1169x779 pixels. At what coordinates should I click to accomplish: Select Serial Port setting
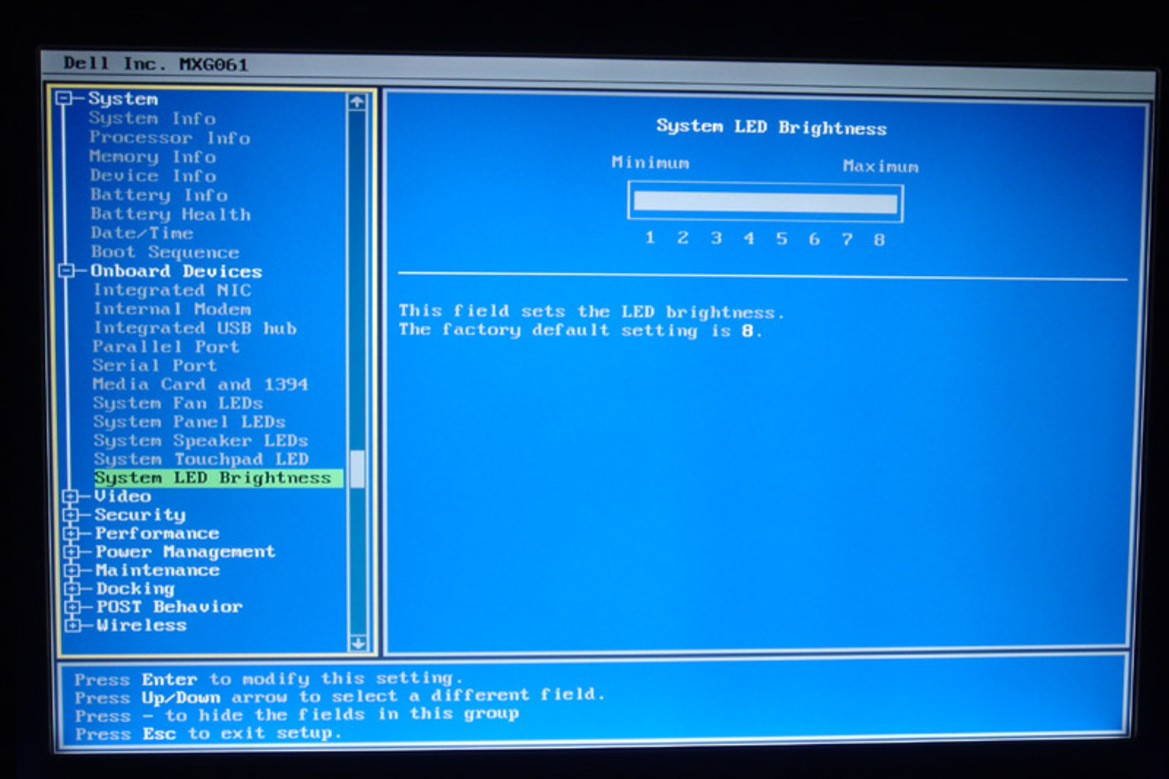point(154,365)
